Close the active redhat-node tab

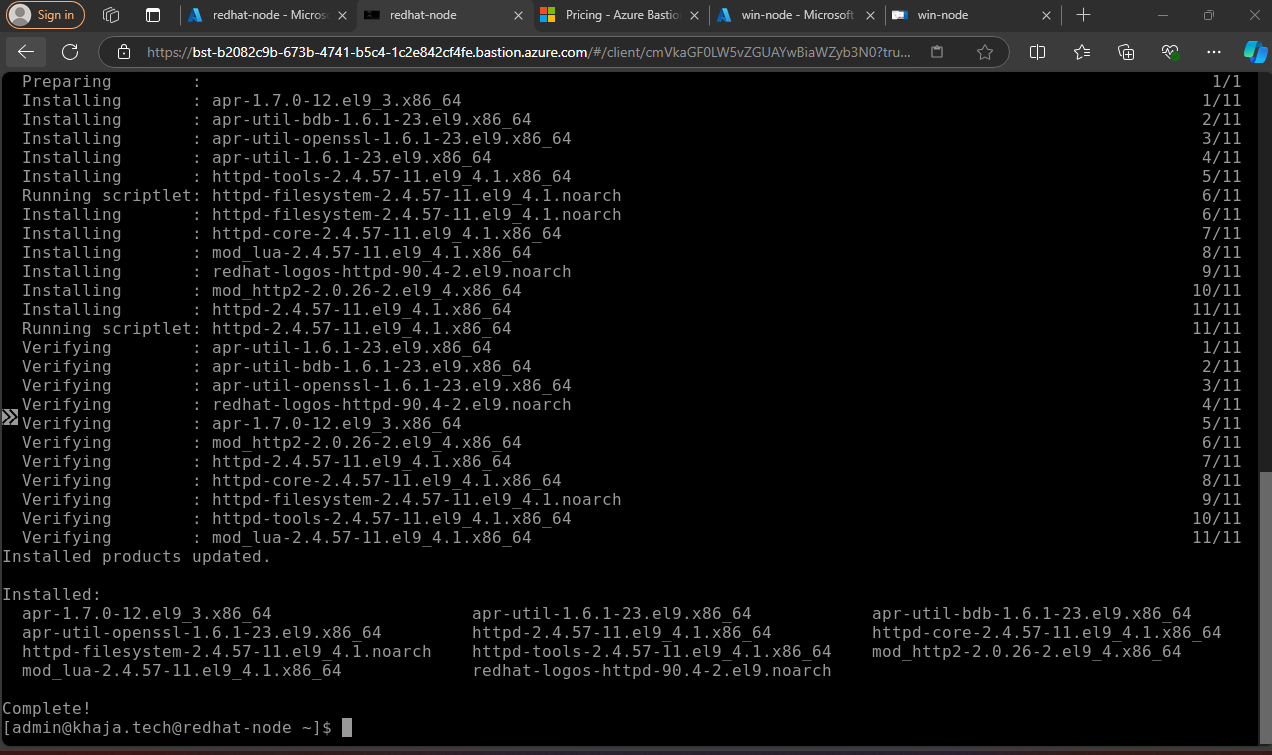pos(518,15)
